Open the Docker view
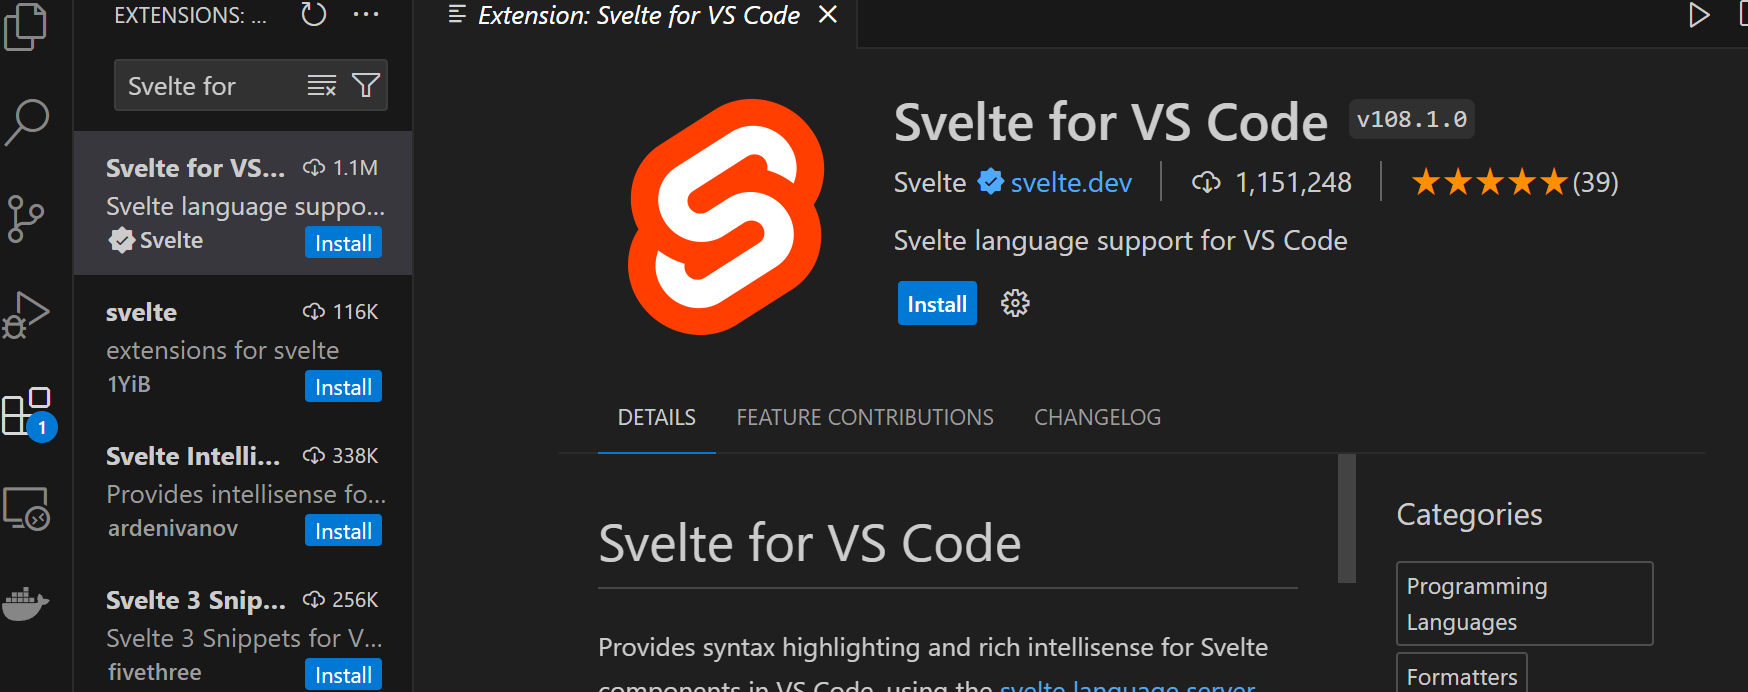Screen dimensions: 1748x692 click(x=26, y=603)
